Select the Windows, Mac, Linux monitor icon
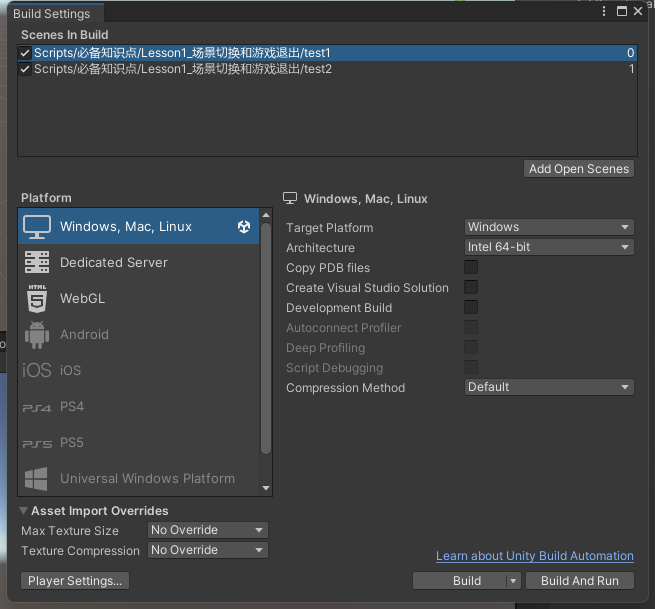This screenshot has height=609, width=655. pyautogui.click(x=37, y=227)
